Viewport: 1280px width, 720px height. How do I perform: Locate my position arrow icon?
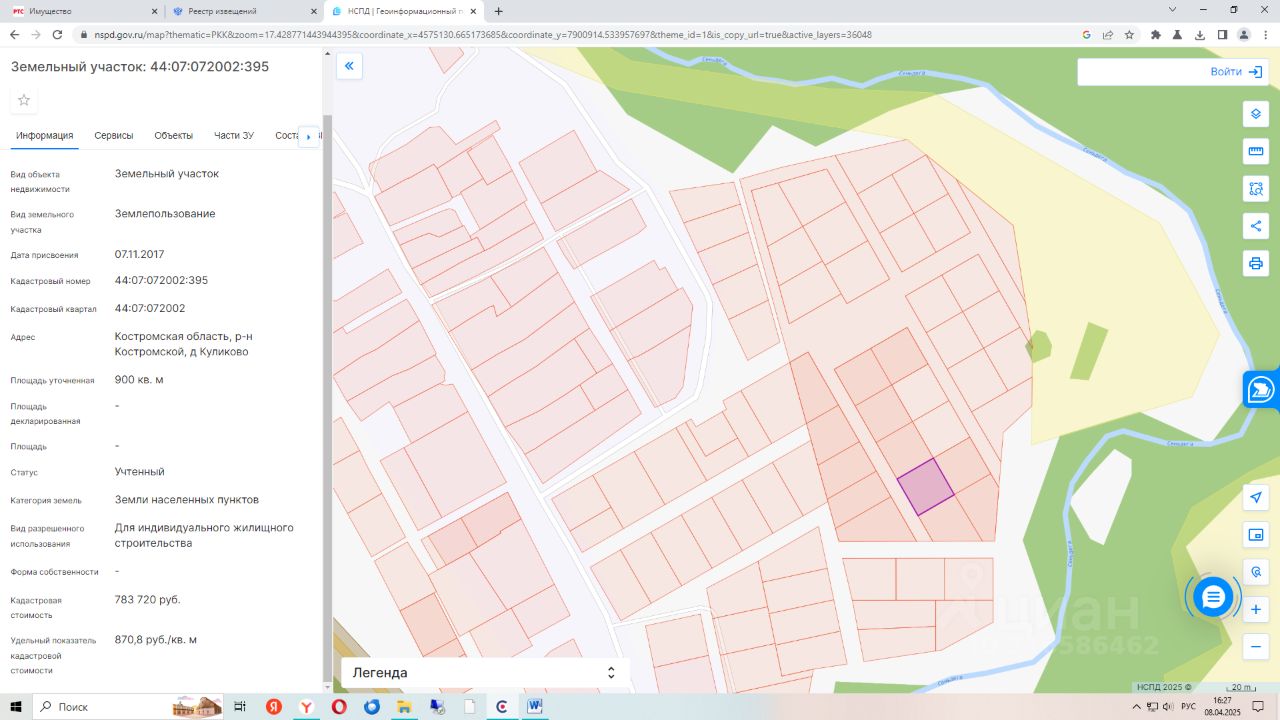(x=1256, y=497)
